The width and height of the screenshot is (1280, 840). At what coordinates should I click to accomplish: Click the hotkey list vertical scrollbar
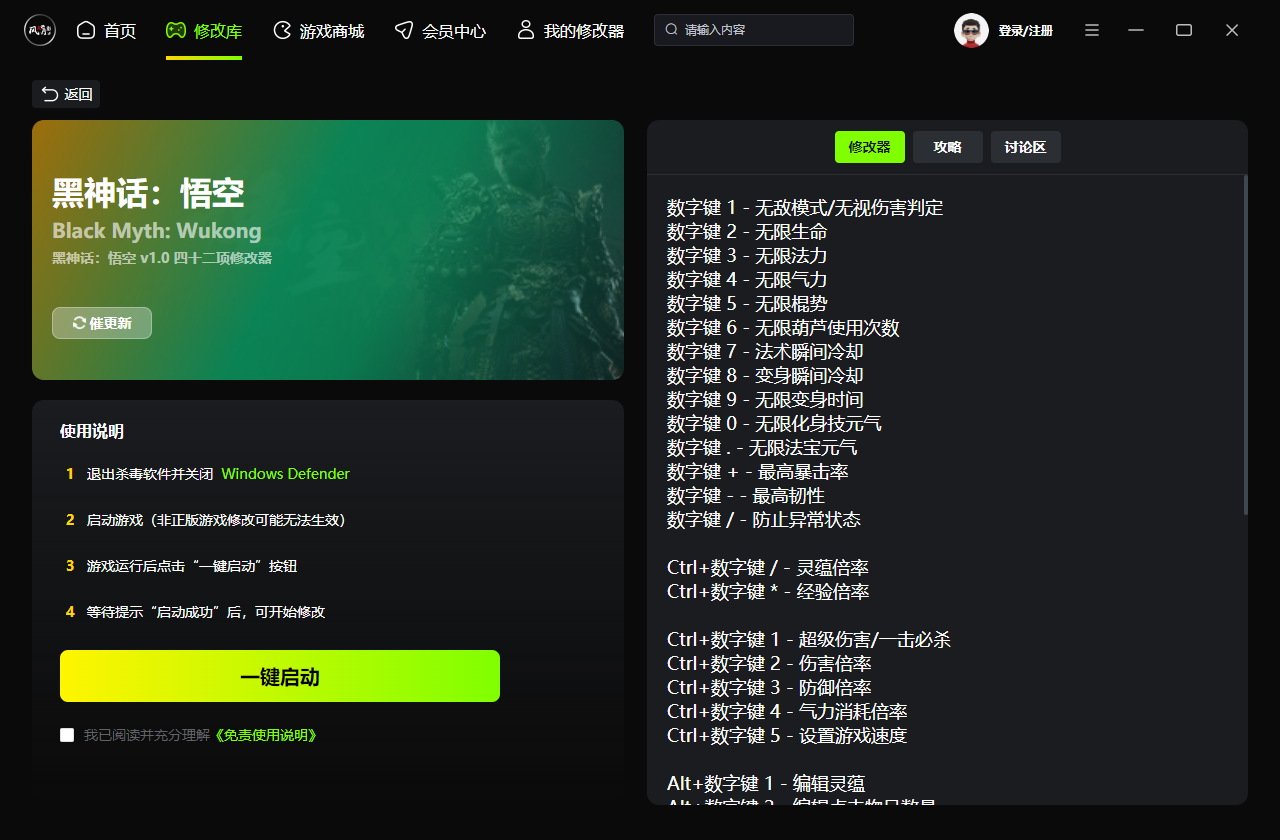(1245, 345)
